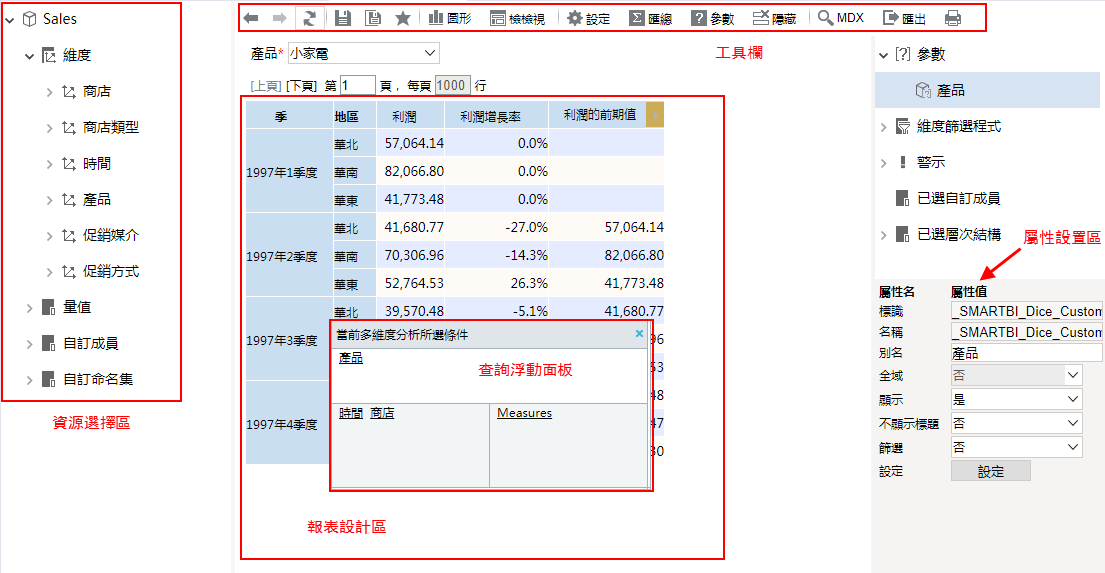Open the 圖形 chart tool
The width and height of the screenshot is (1105, 573).
coord(449,18)
